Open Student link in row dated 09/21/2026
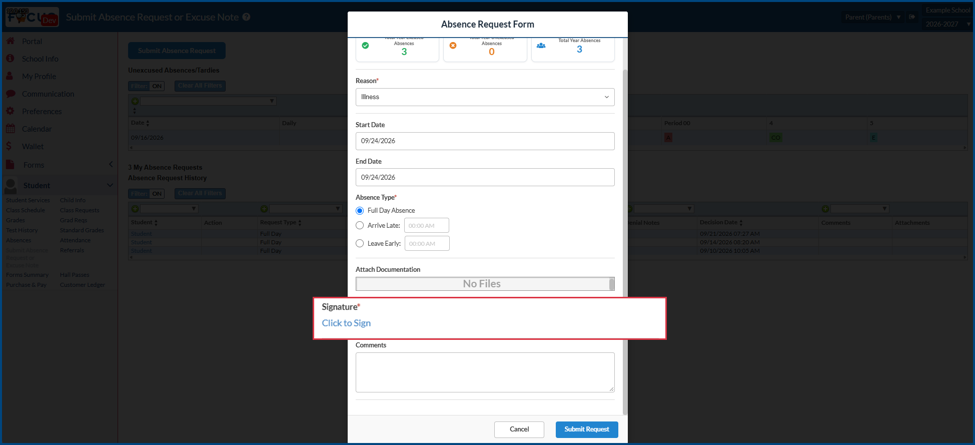 pos(141,233)
